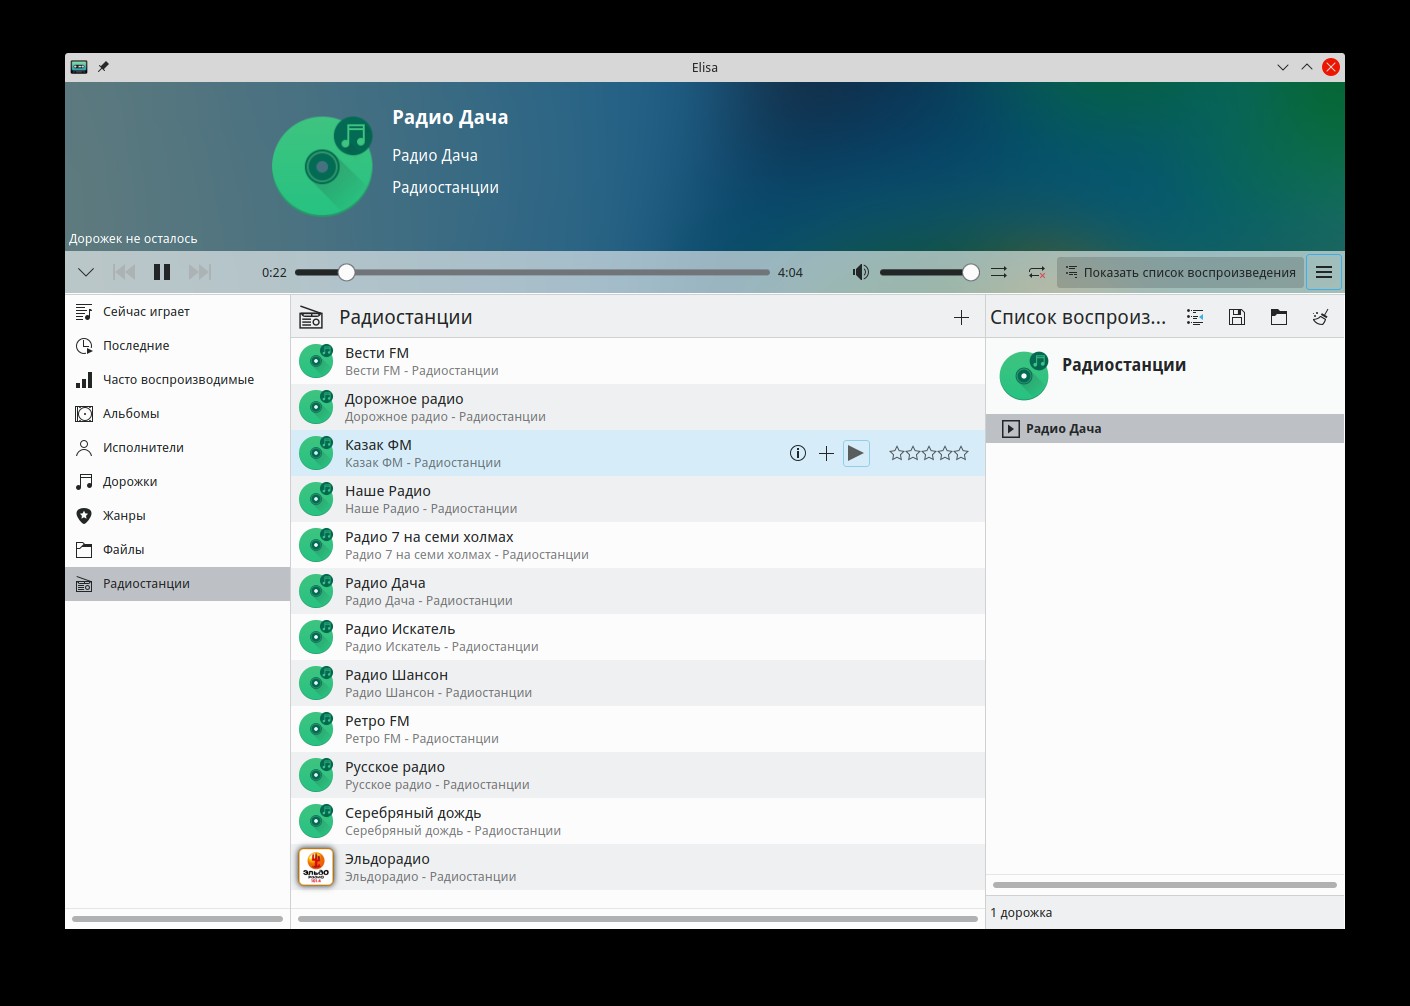Viewport: 1410px width, 1006px height.
Task: Open 'Дорожки' in the sidebar
Action: pos(178,482)
